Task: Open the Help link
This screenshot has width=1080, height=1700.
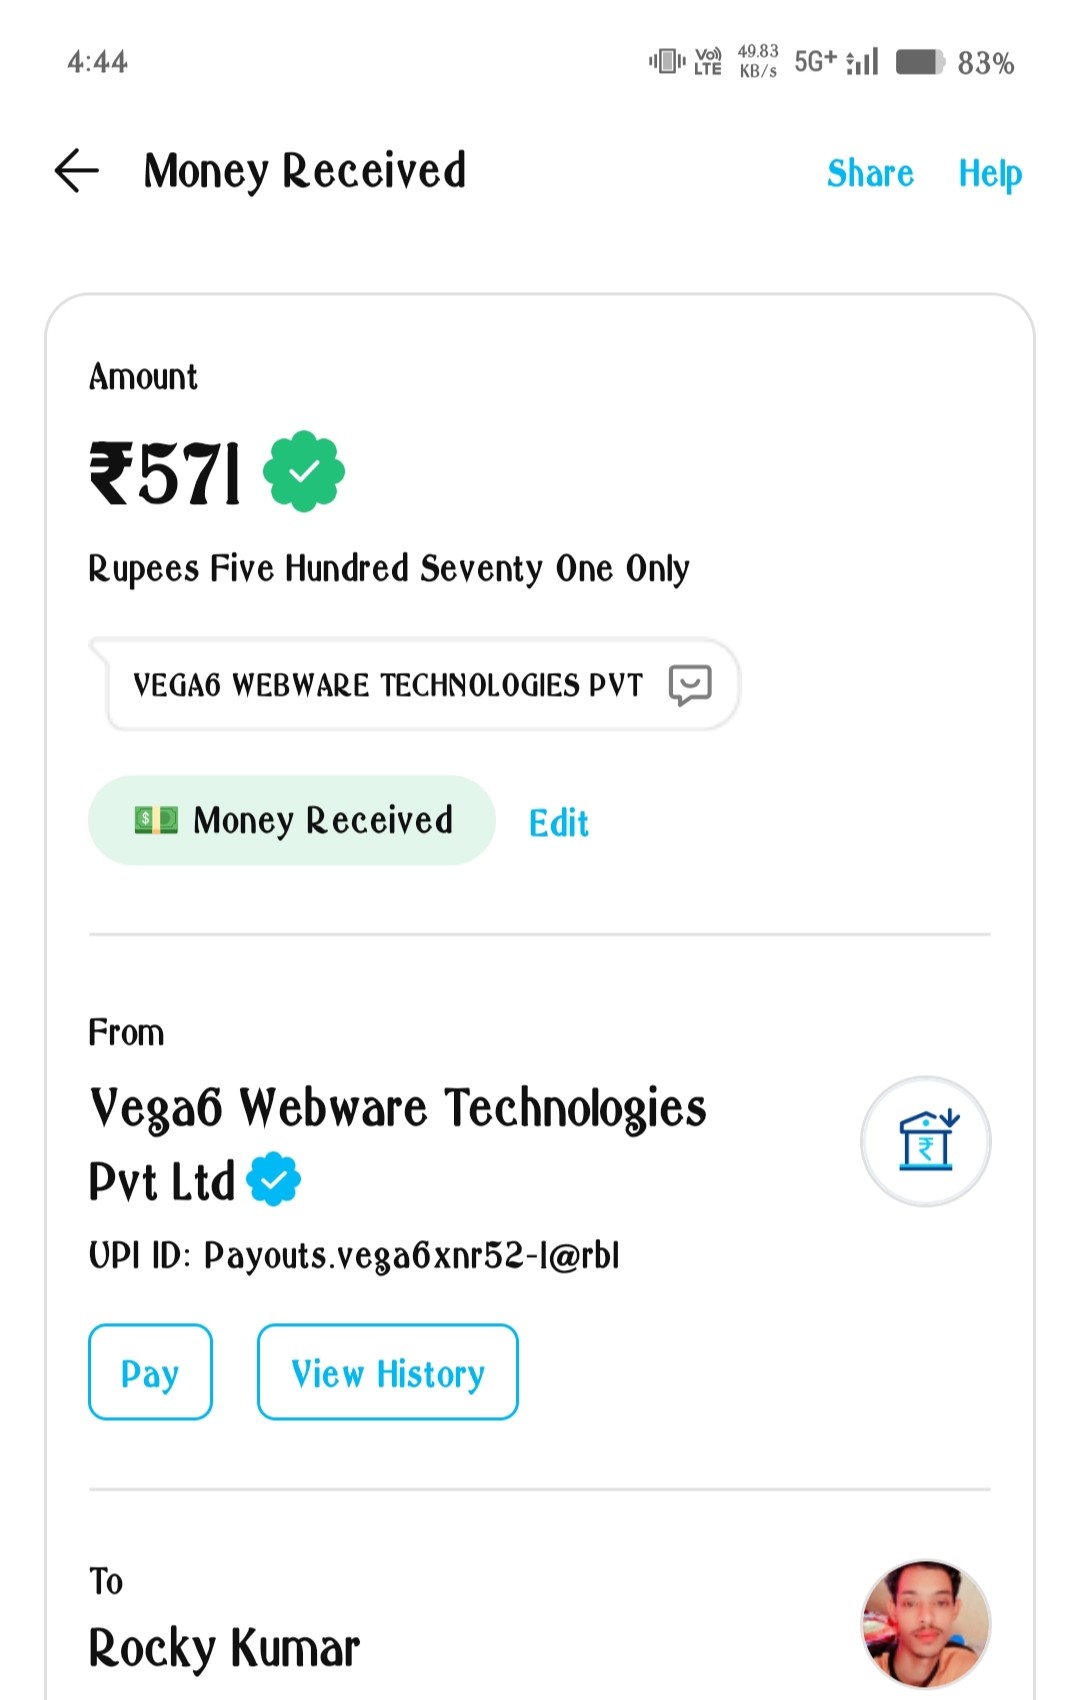Action: pyautogui.click(x=990, y=173)
